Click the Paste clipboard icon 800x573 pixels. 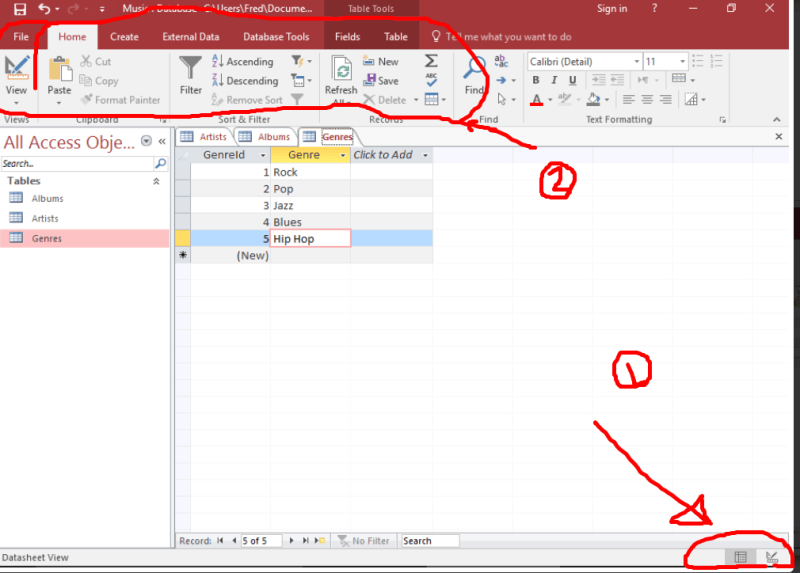tap(60, 69)
